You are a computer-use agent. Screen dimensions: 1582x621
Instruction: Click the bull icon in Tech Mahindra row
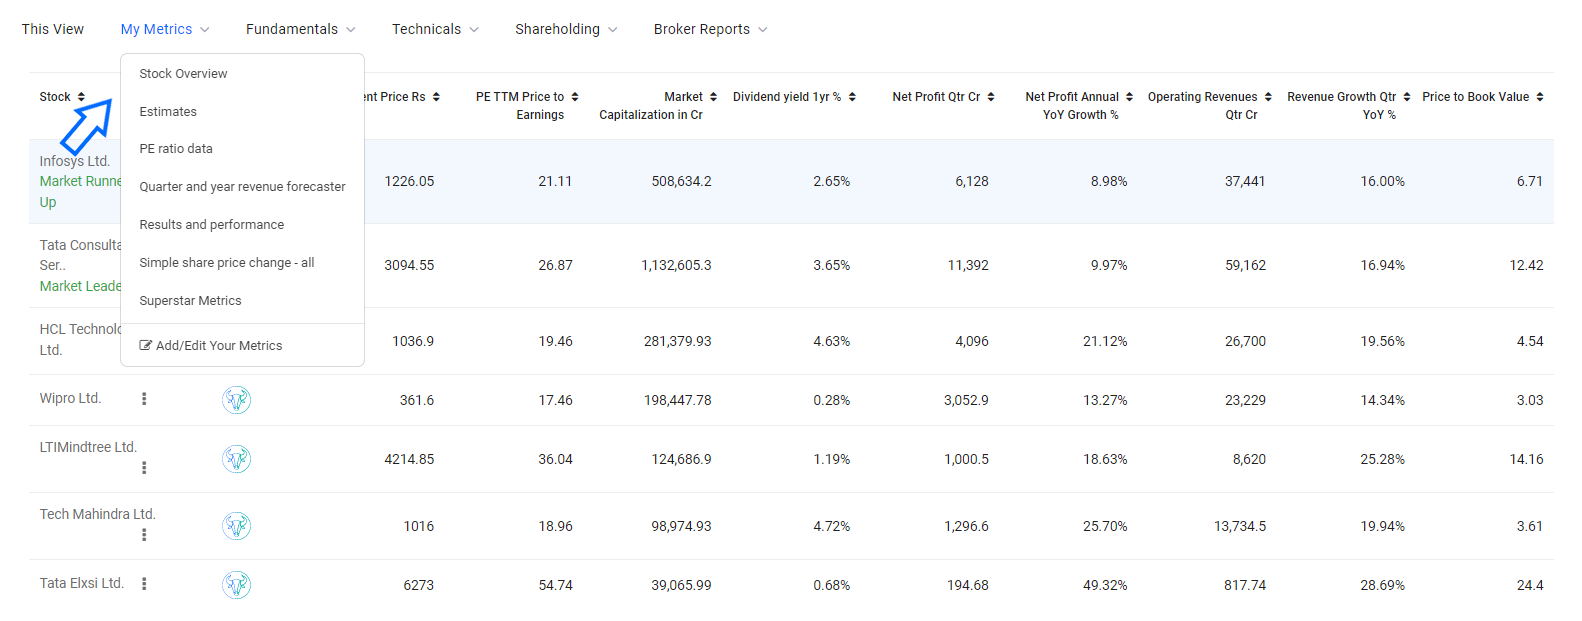pyautogui.click(x=236, y=526)
